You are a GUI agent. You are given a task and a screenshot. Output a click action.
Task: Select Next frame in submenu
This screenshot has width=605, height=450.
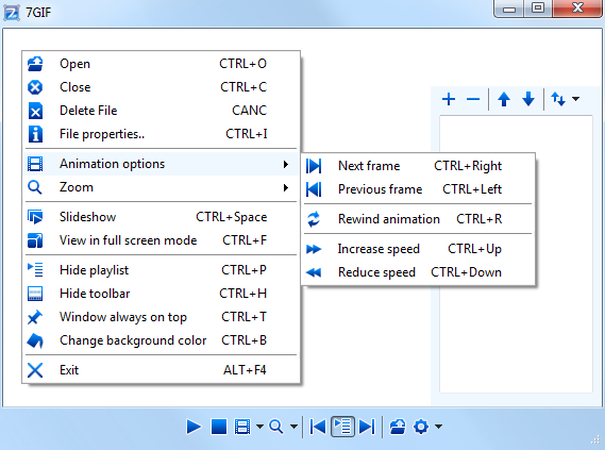pyautogui.click(x=418, y=166)
